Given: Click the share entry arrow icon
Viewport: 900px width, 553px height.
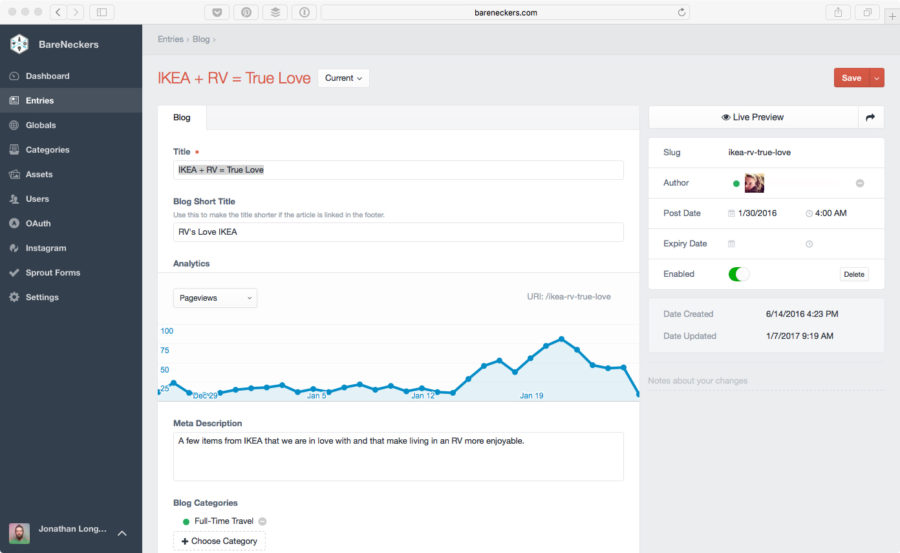Looking at the screenshot, I should tap(871, 117).
